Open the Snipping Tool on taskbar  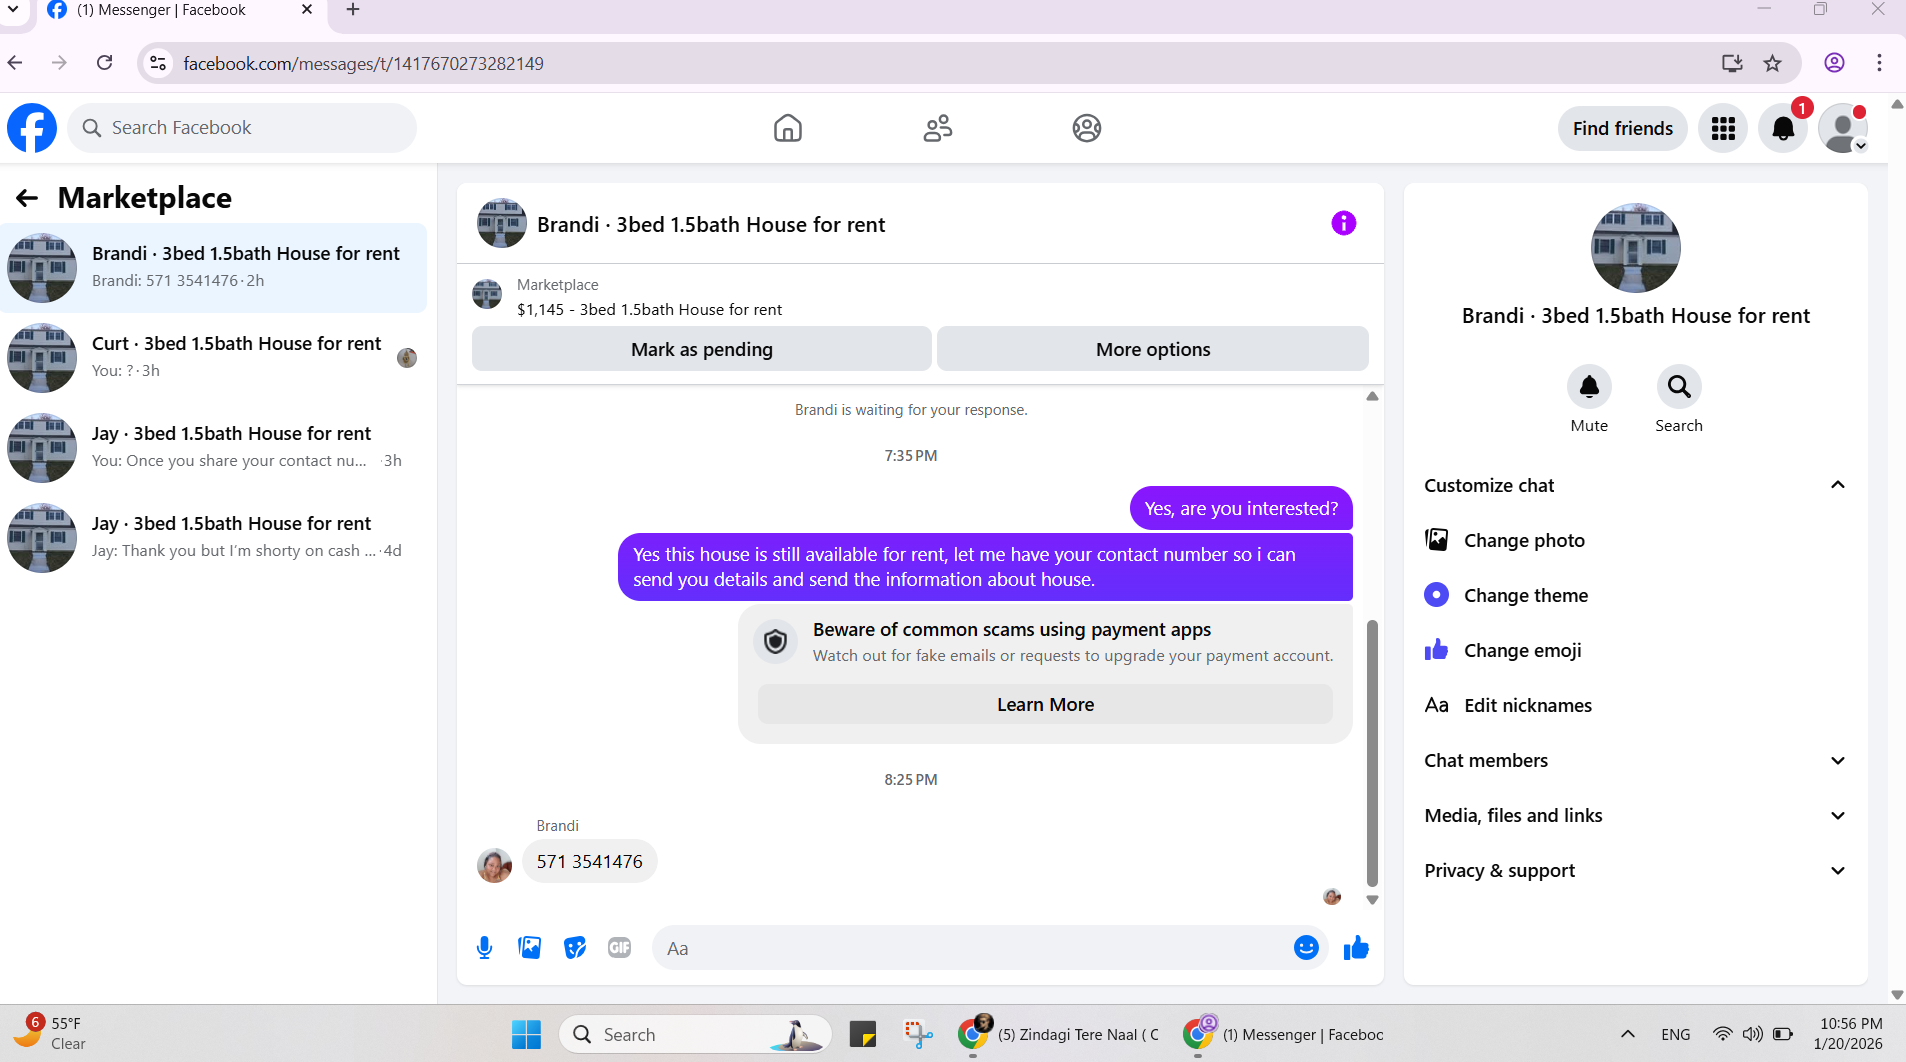917,1035
